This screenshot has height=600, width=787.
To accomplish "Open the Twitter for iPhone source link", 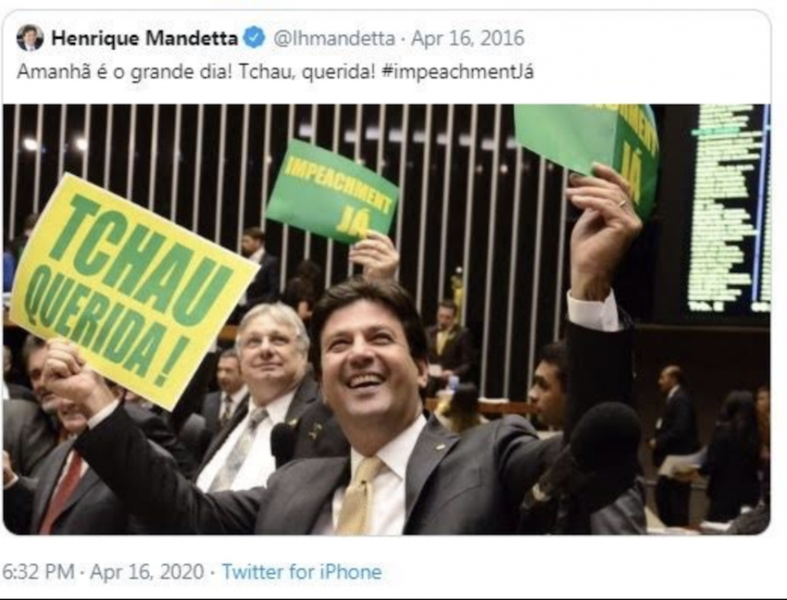I will coord(302,572).
